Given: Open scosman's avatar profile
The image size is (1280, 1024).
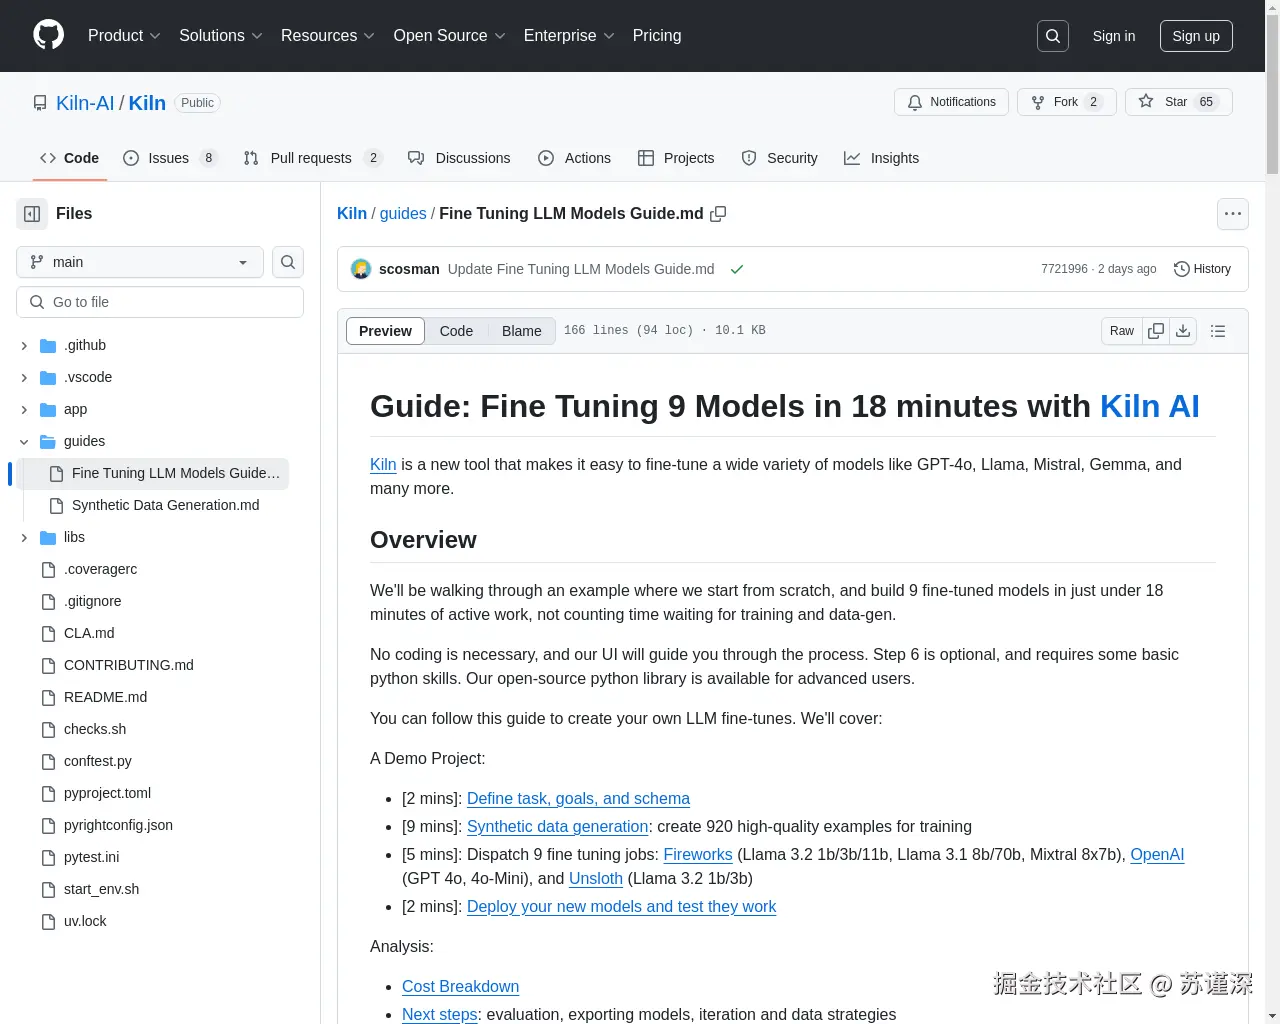Looking at the screenshot, I should tap(361, 269).
